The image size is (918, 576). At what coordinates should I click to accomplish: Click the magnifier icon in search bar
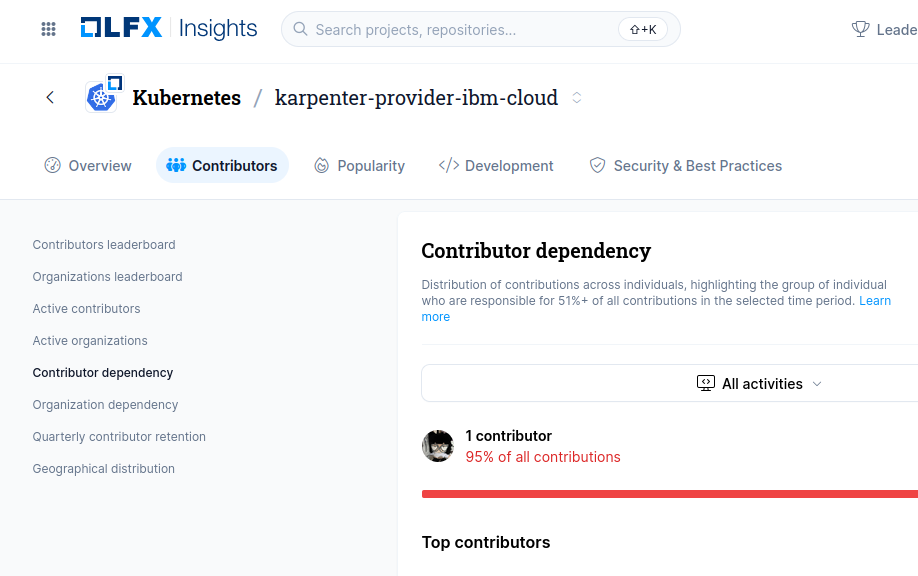[x=300, y=30]
